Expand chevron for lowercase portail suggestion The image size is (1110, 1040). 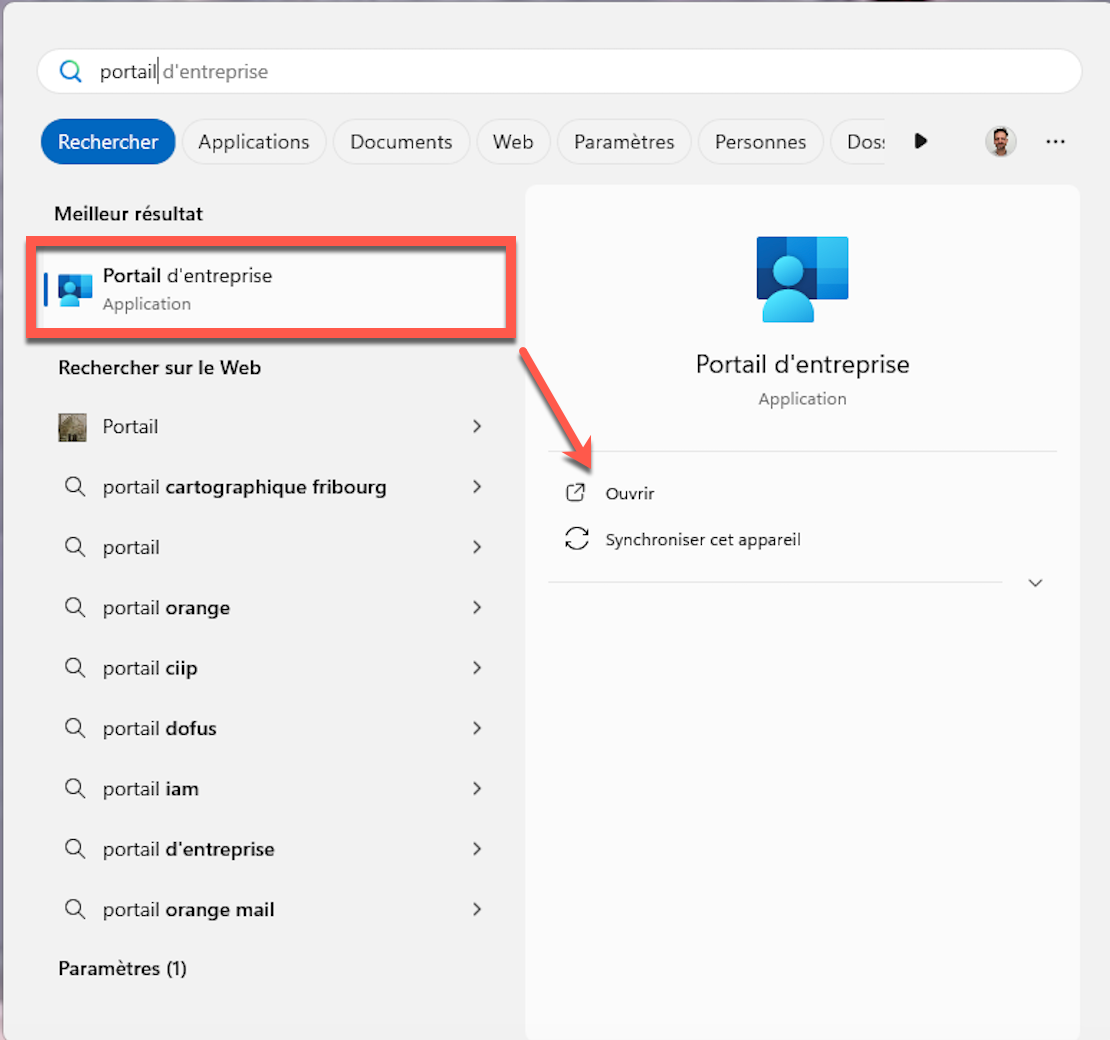point(477,547)
